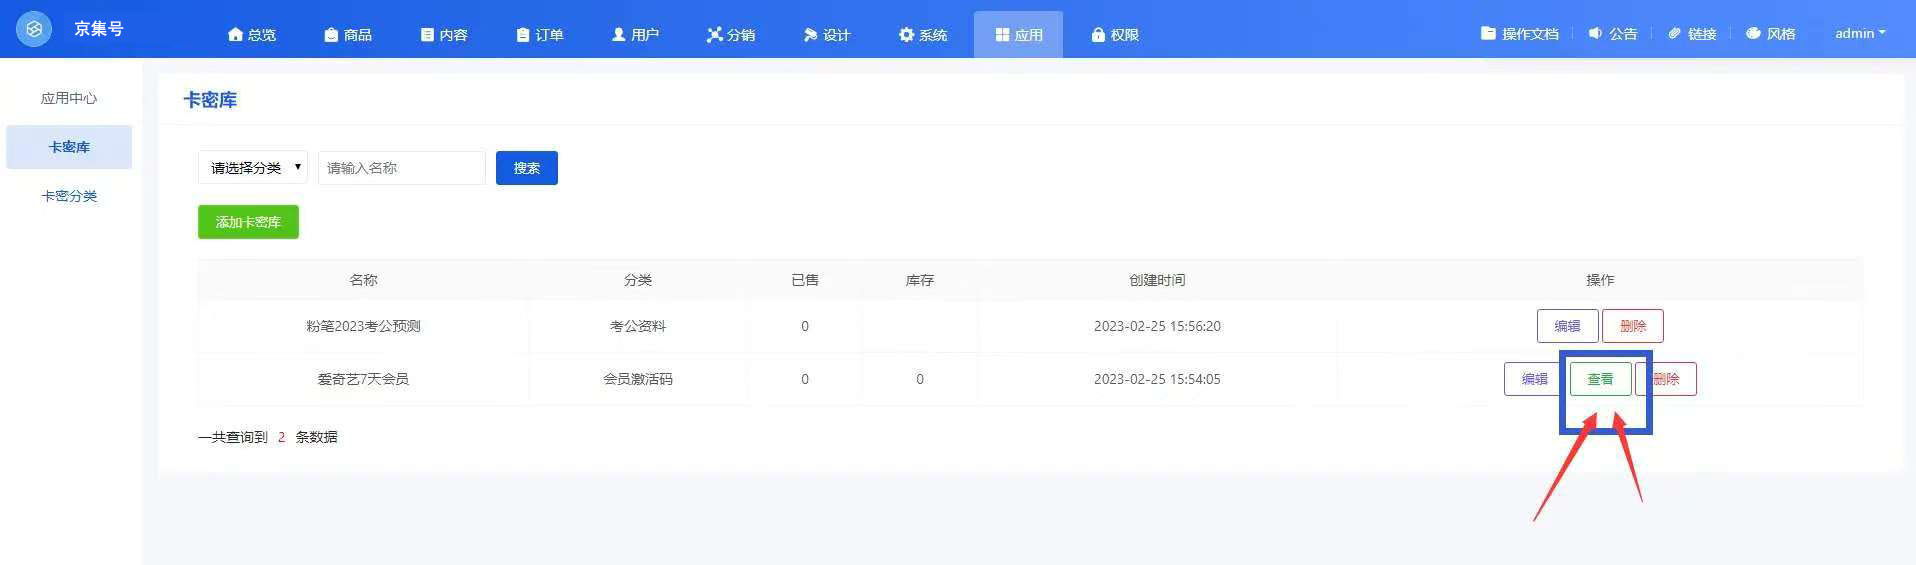The width and height of the screenshot is (1916, 565).
Task: Open the 权限 permissions lock menu
Action: (x=1115, y=35)
